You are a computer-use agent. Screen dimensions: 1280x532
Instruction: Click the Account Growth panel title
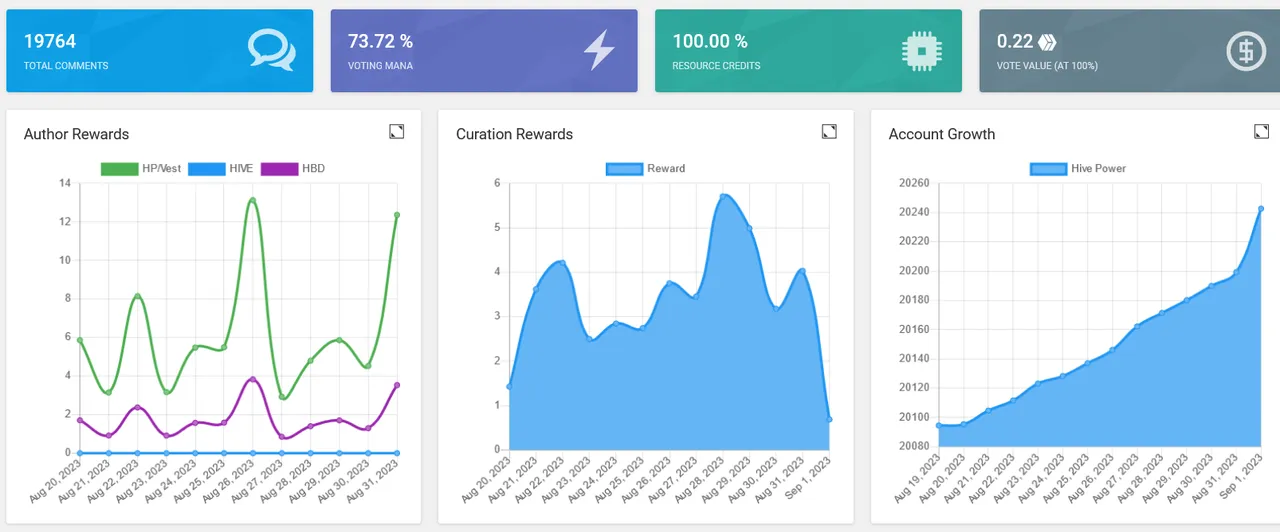coord(942,134)
